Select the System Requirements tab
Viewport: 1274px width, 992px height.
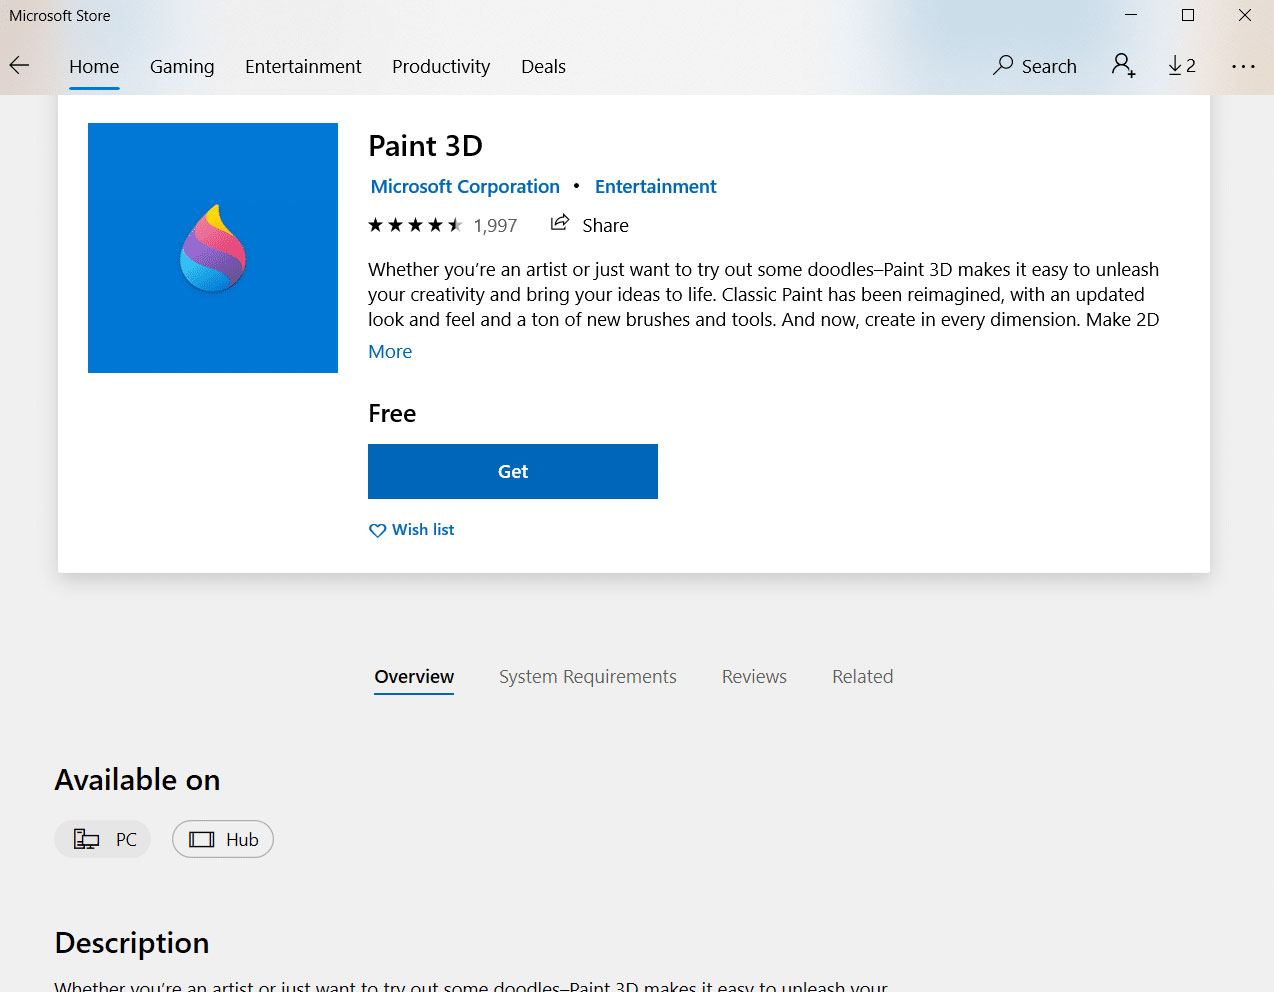pos(588,677)
